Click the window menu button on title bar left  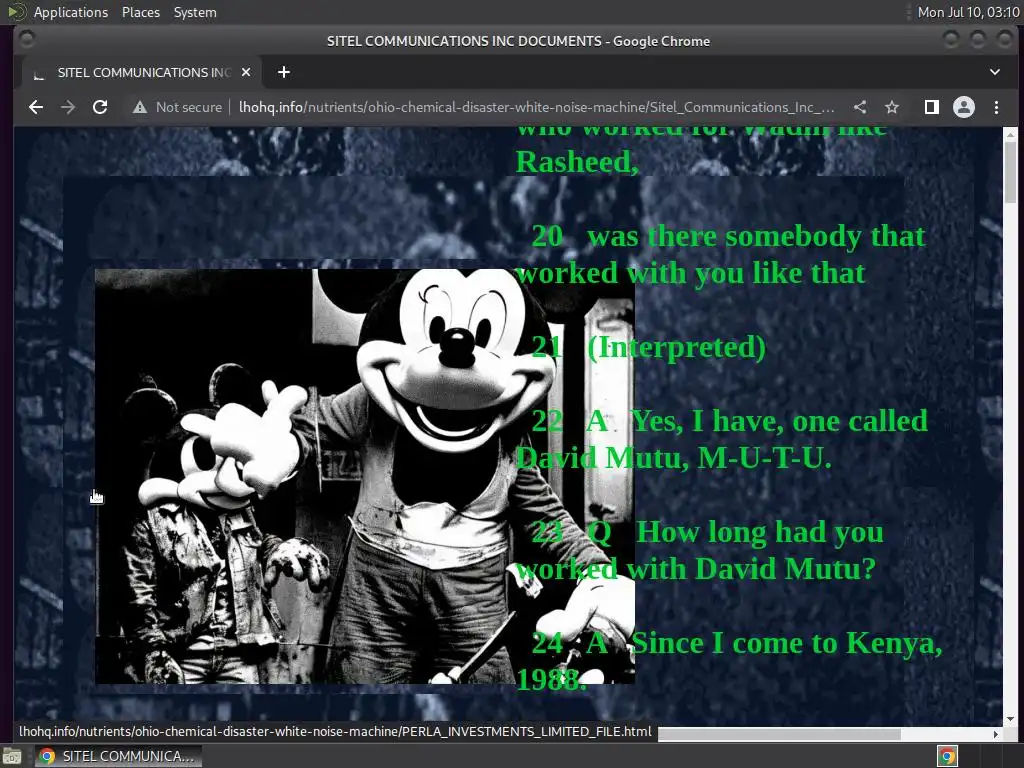tap(27, 40)
